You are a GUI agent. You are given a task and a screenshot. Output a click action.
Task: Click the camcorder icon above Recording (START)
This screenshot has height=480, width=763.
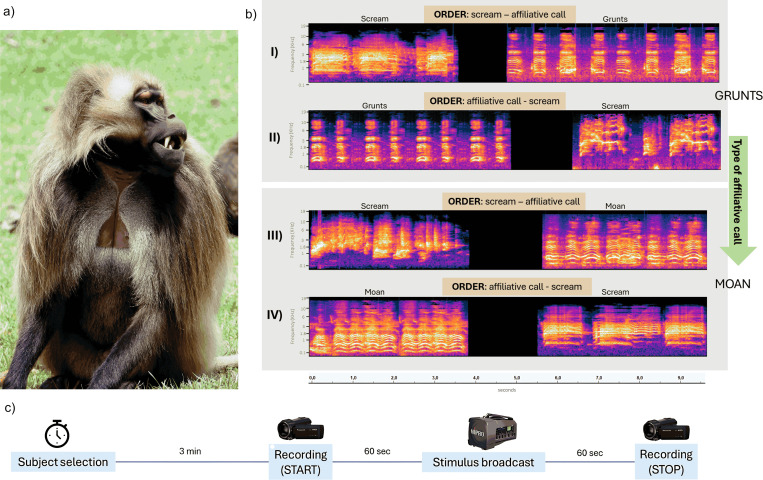pyautogui.click(x=300, y=429)
